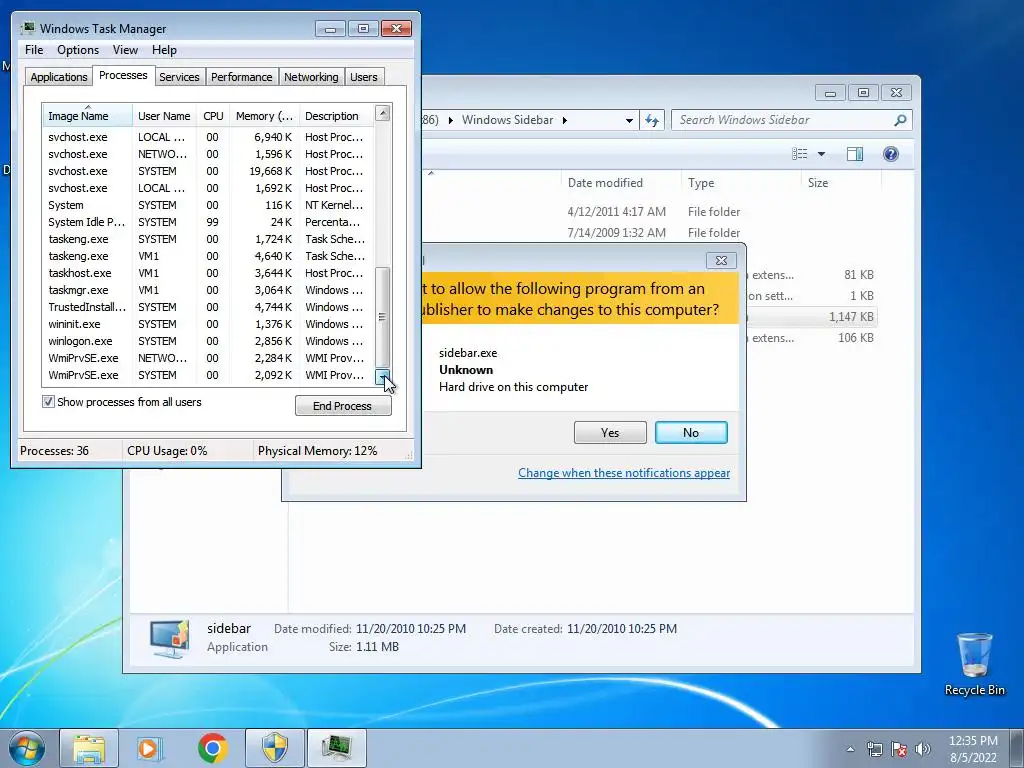Select the winlogon.exe process row
Screen dimensions: 1024x768
point(208,341)
